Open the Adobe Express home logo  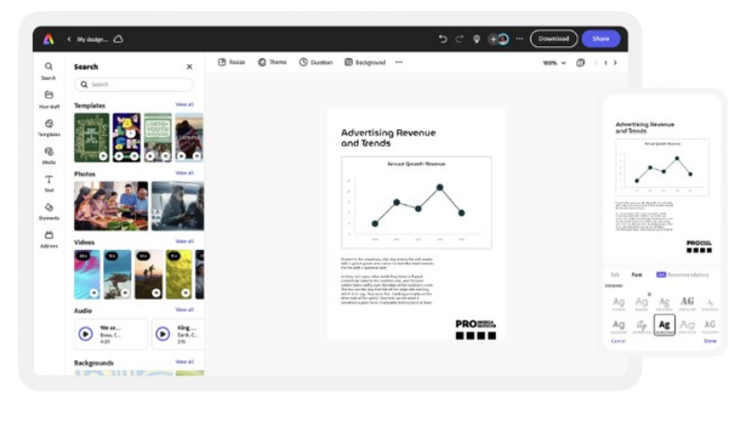point(49,39)
